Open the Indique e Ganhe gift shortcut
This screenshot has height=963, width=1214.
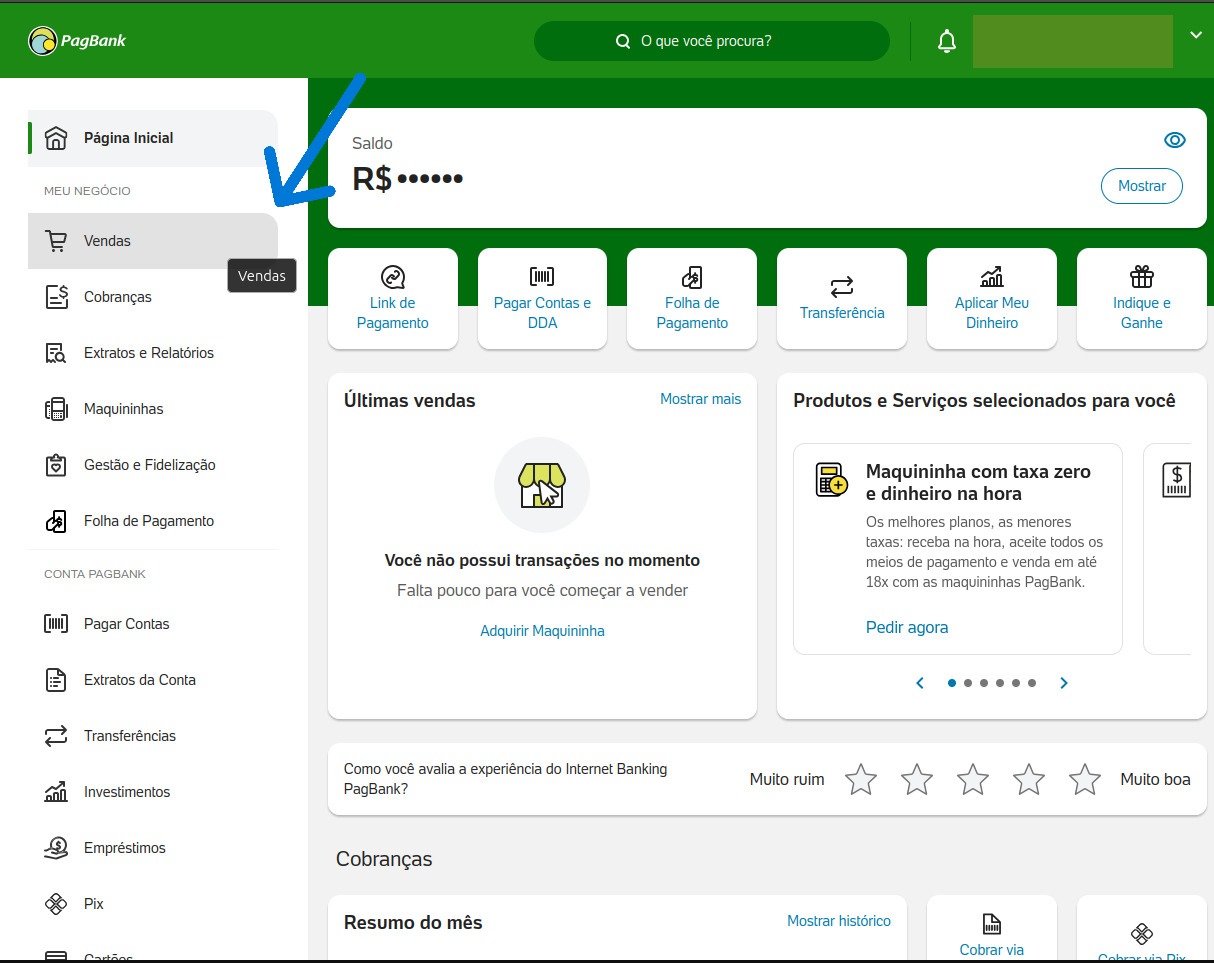1142,299
